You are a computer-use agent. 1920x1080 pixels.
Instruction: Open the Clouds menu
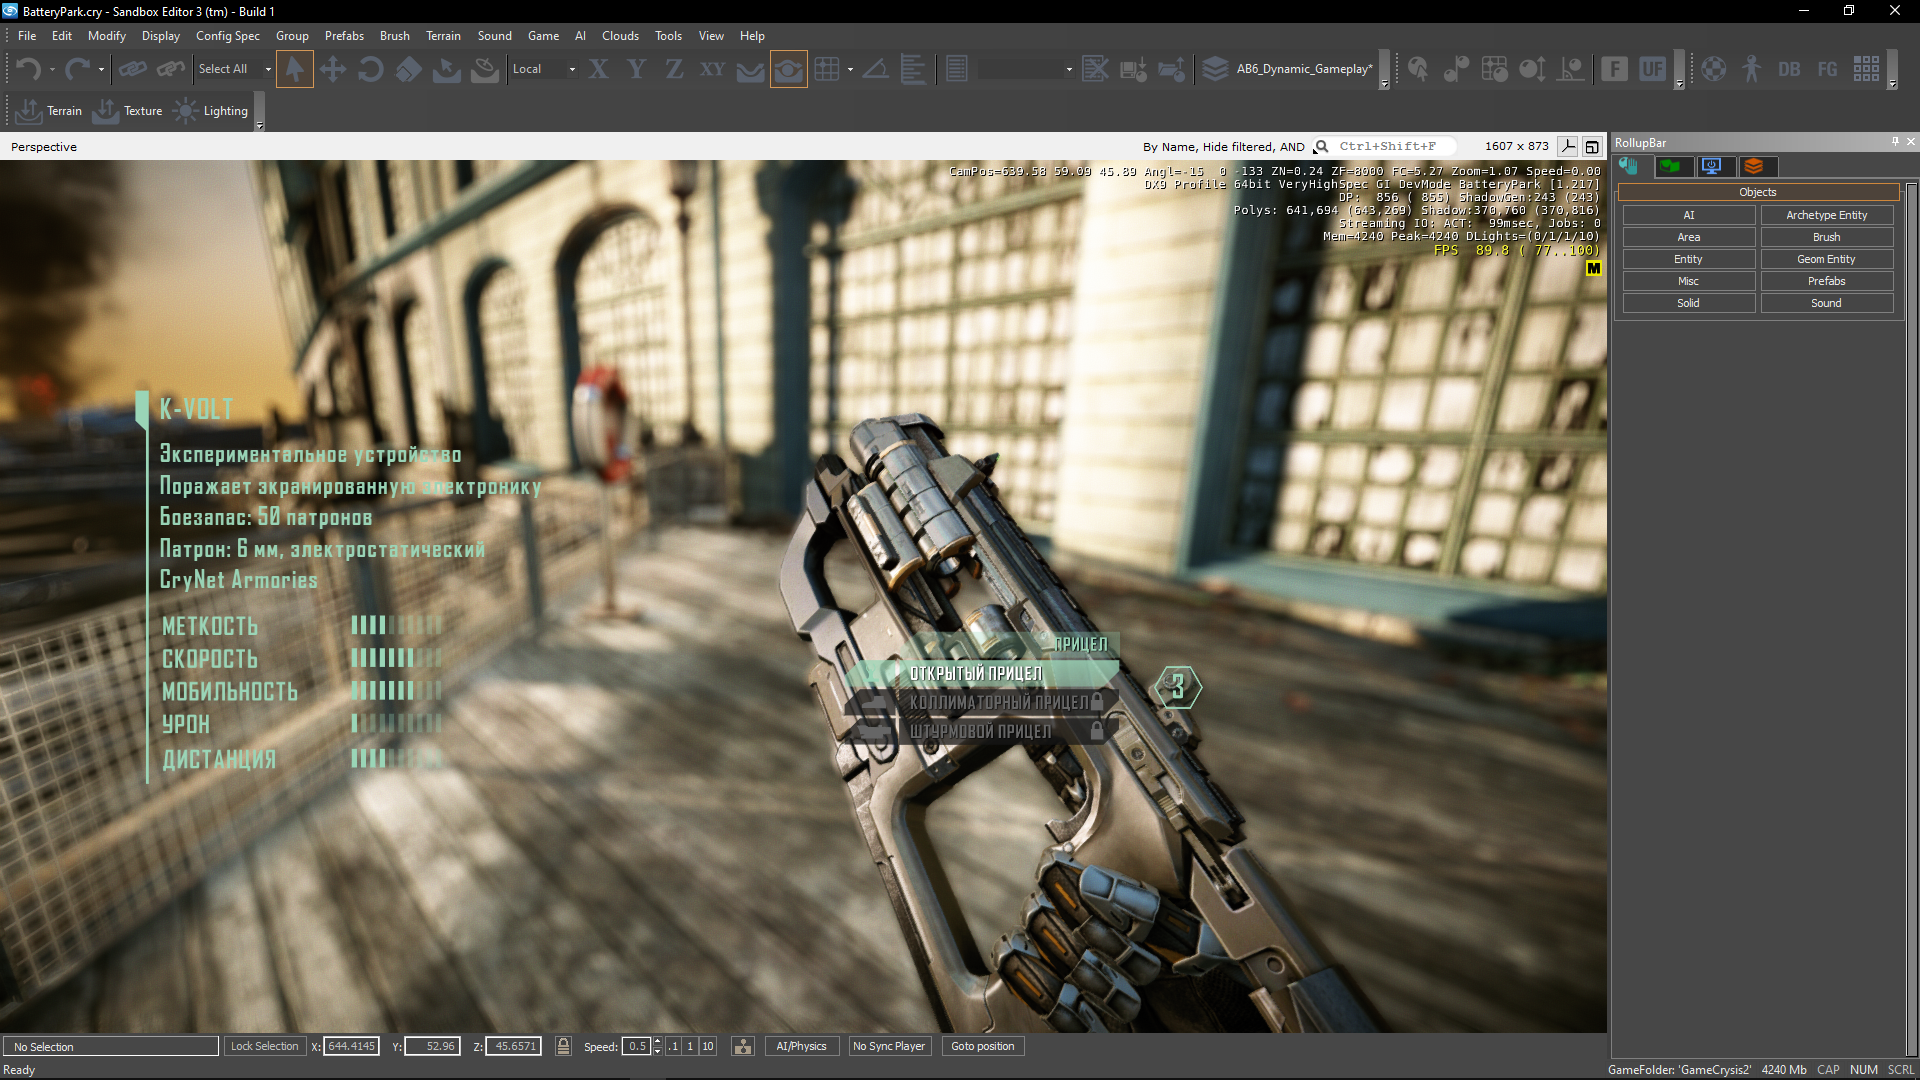(x=620, y=35)
